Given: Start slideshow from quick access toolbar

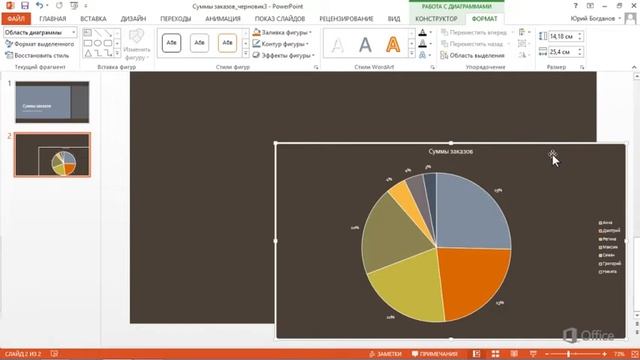Looking at the screenshot, I should tap(74, 6).
